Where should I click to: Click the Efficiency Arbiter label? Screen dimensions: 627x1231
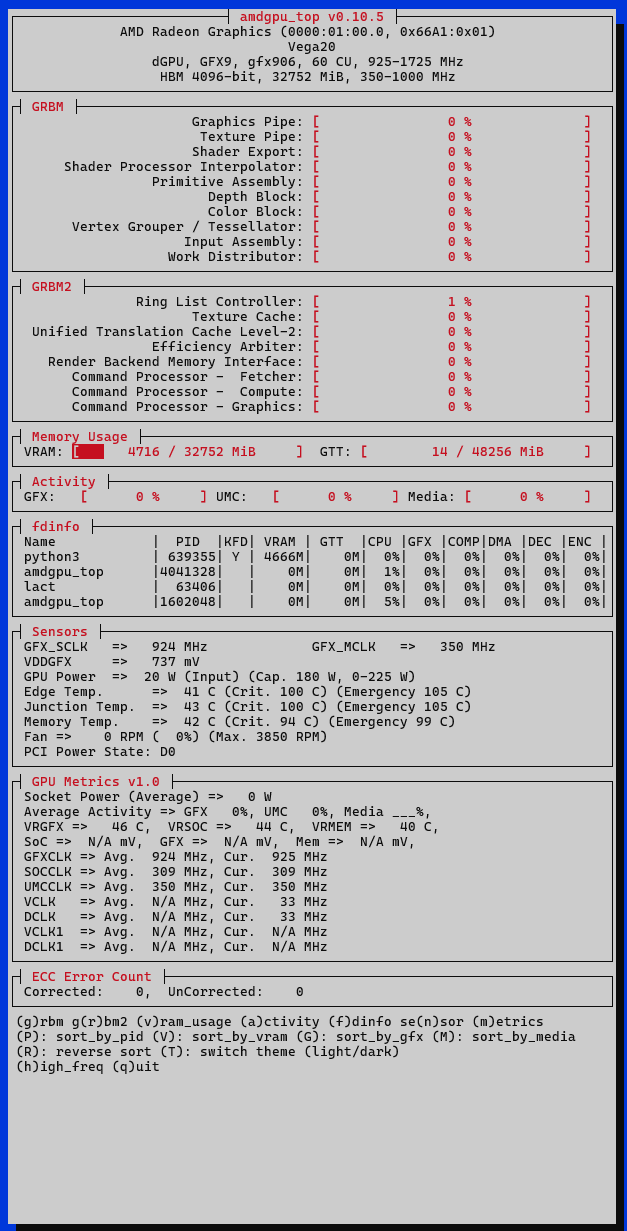tap(228, 346)
